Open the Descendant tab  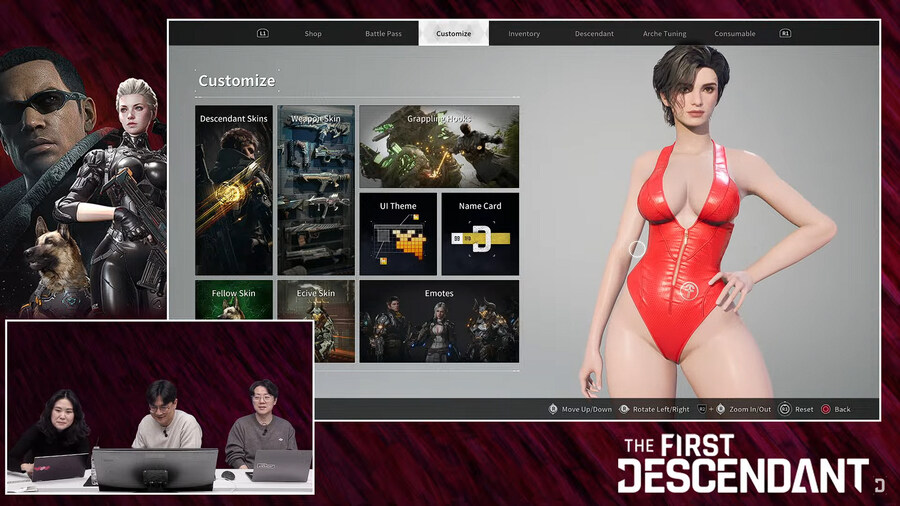[x=594, y=34]
